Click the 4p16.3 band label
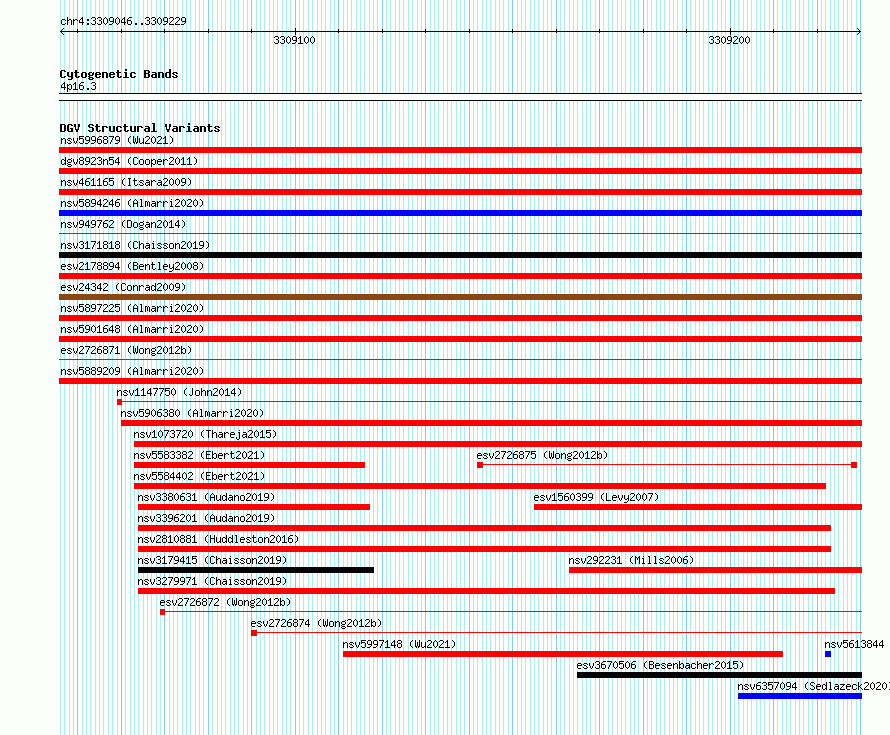 click(x=78, y=86)
